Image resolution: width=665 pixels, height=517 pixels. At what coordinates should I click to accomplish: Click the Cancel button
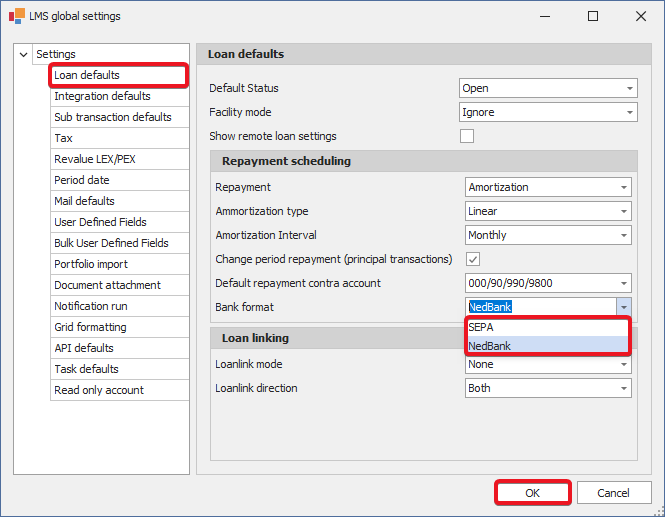[x=613, y=493]
